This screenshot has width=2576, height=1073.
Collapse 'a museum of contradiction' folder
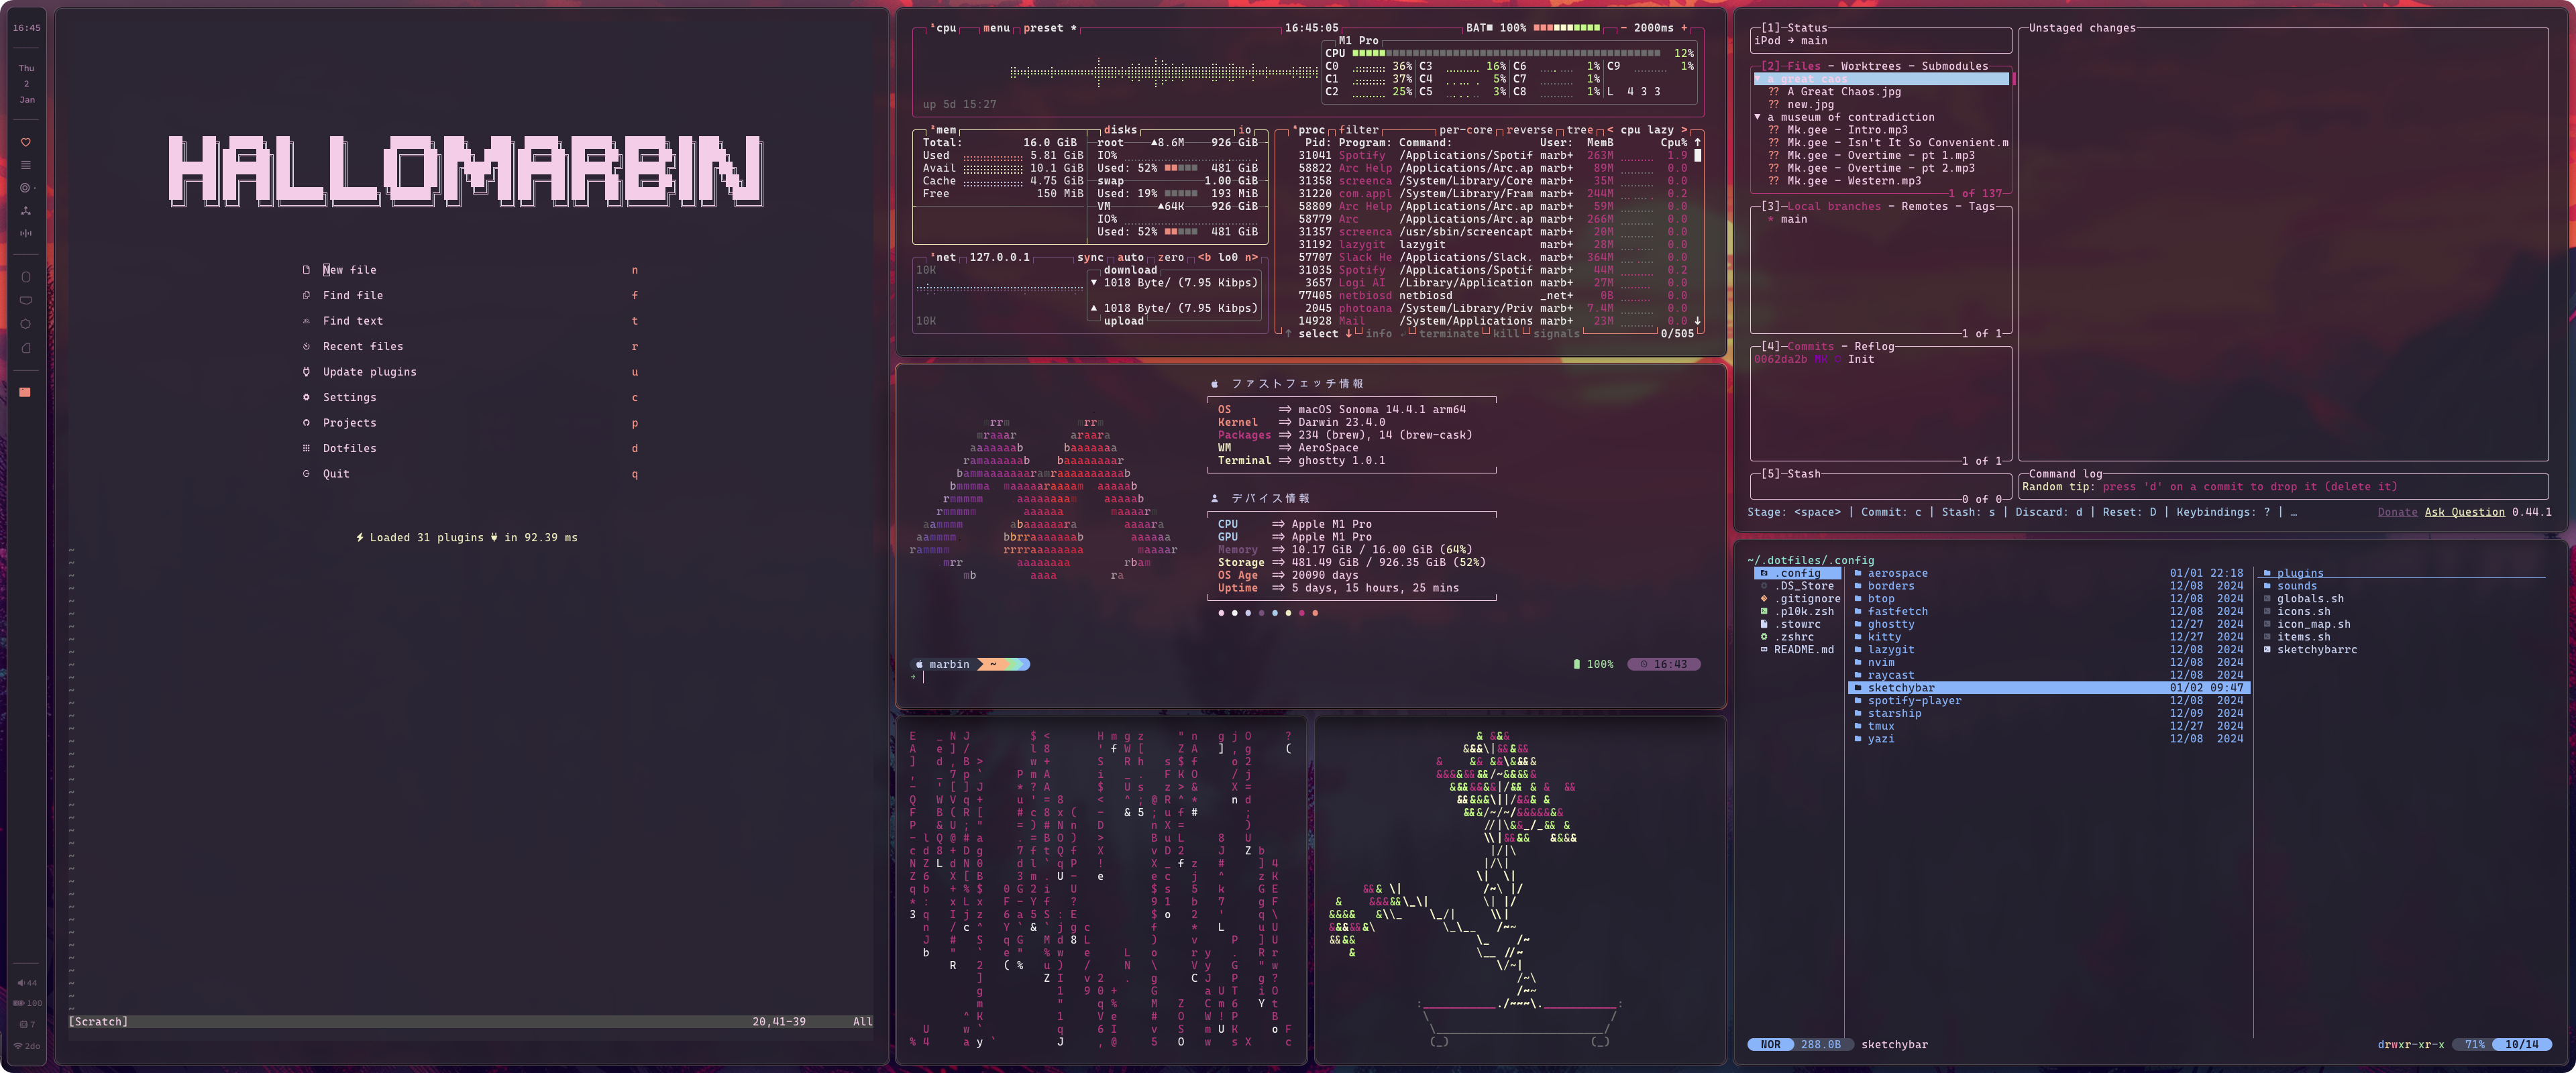point(1758,117)
